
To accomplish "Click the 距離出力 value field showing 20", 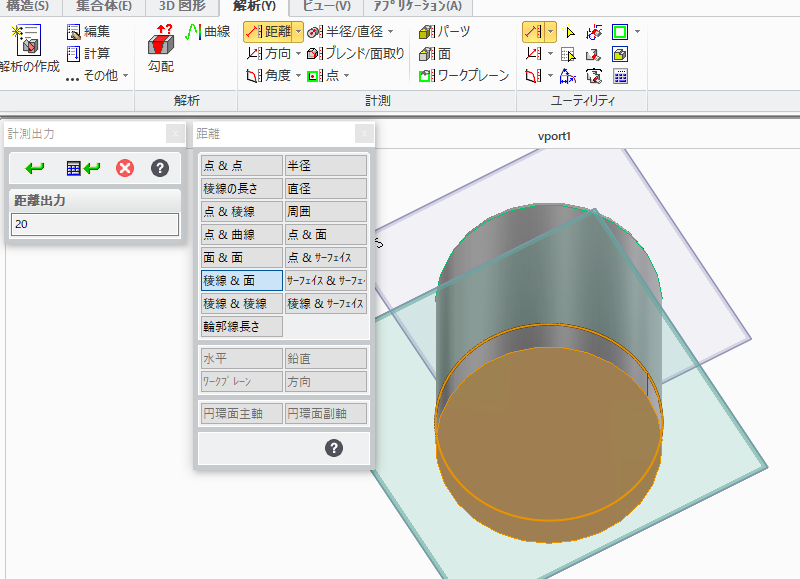I will [94, 224].
